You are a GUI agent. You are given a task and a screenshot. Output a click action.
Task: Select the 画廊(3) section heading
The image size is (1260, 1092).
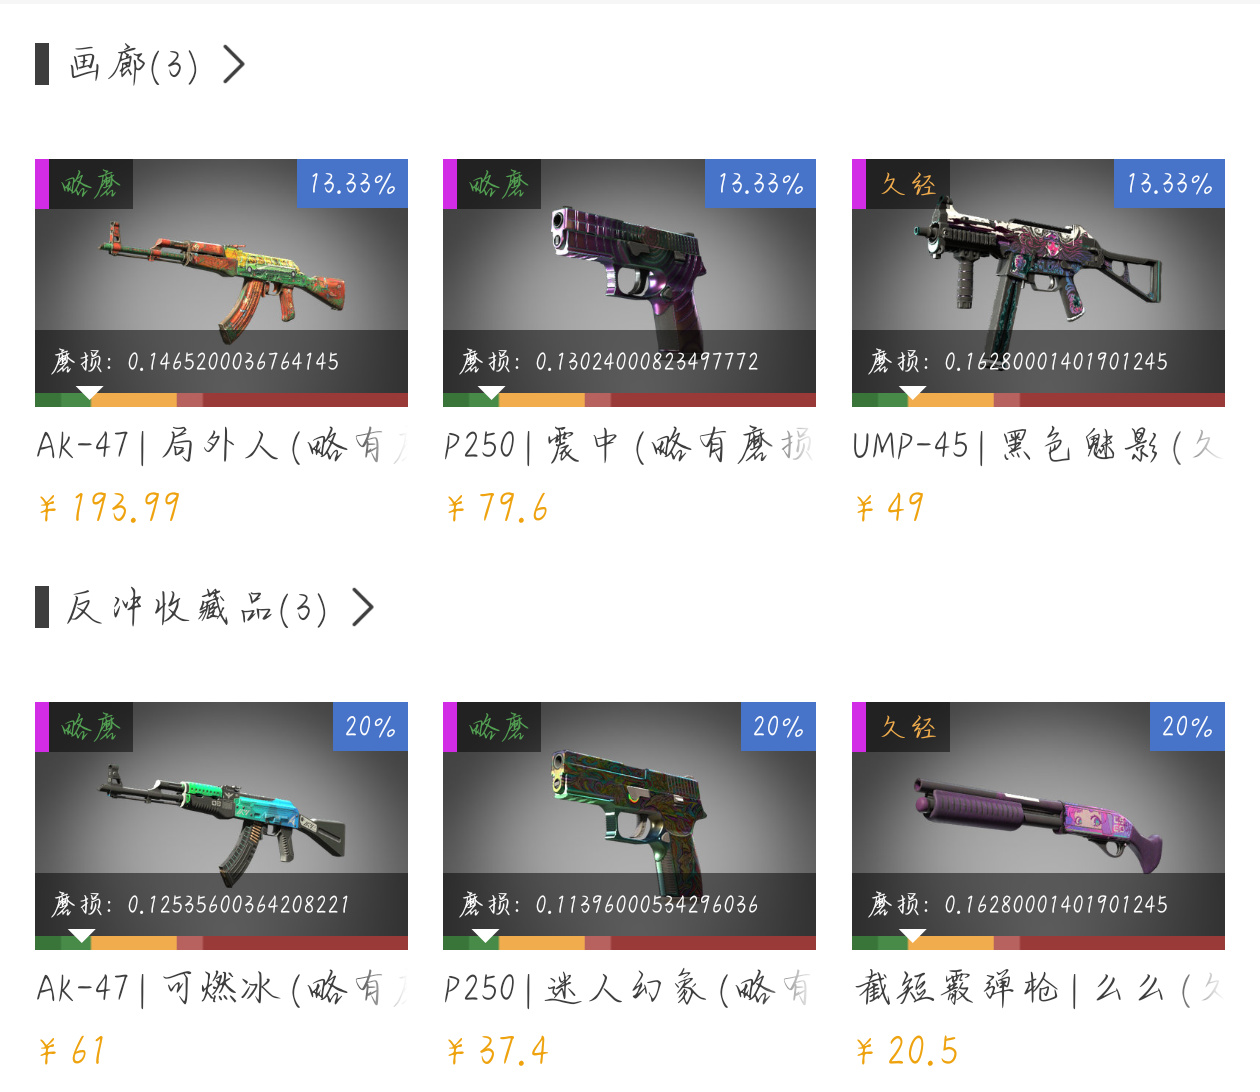[133, 64]
